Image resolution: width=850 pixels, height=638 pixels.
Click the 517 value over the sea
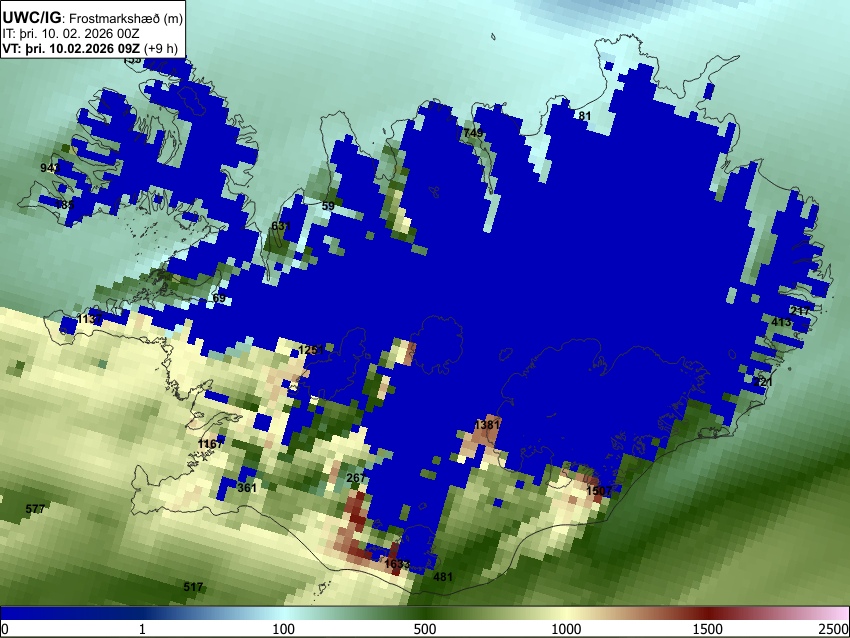[193, 587]
